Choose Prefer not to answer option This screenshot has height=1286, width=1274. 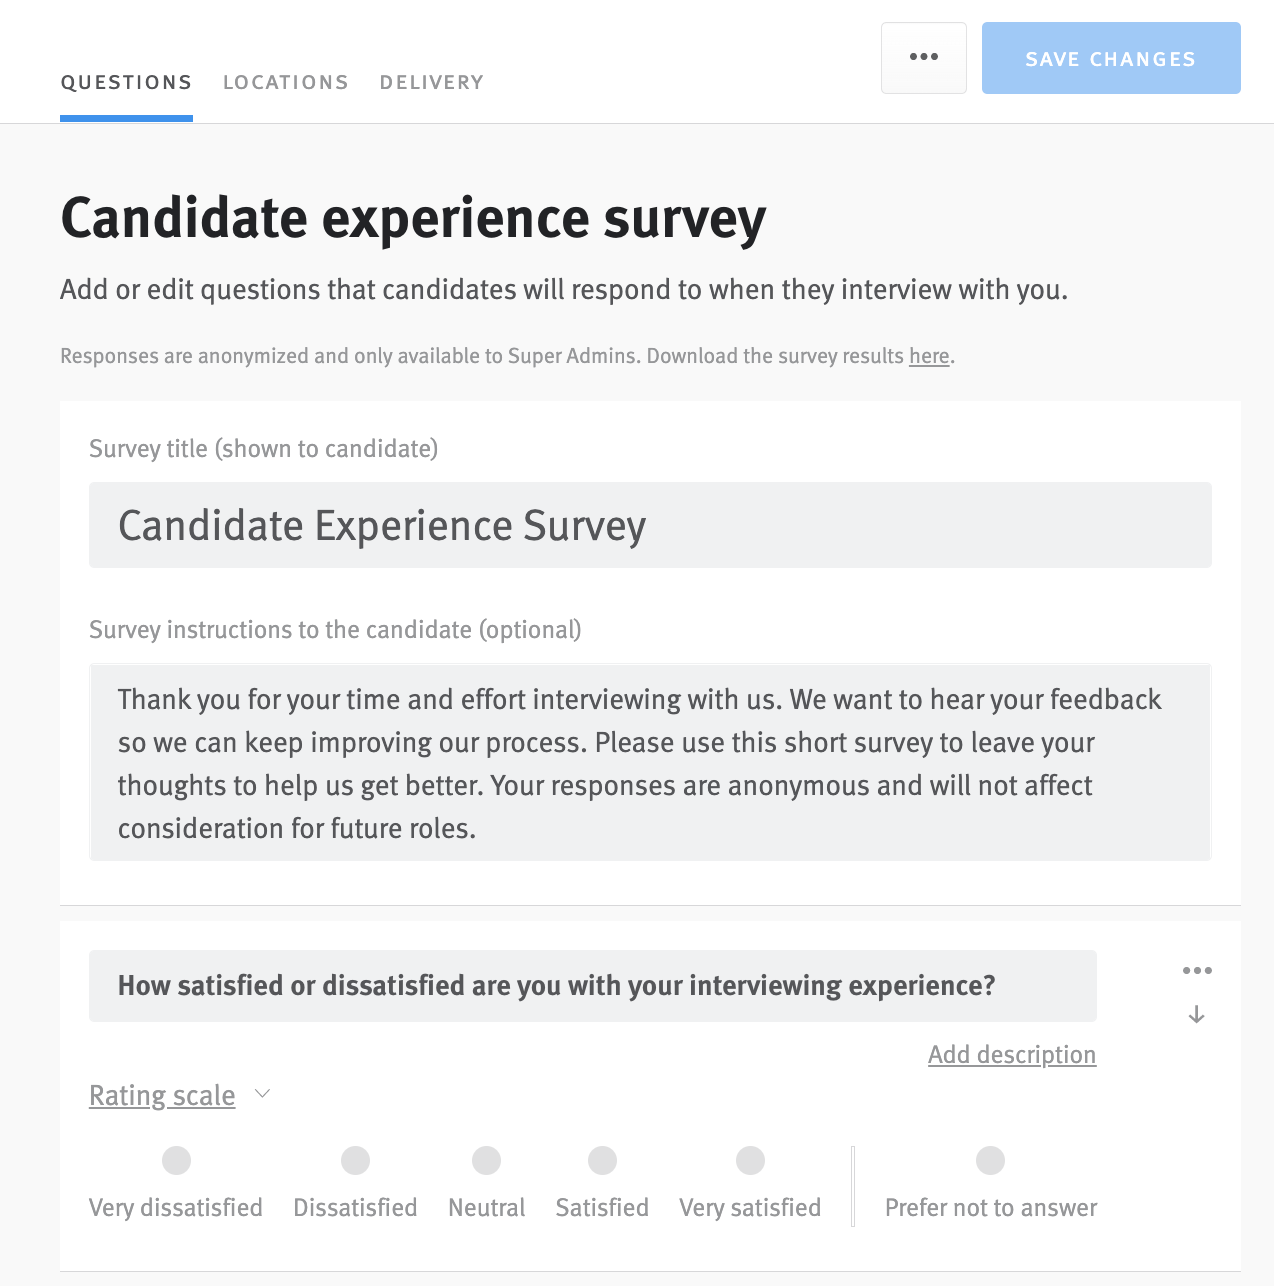point(990,1160)
